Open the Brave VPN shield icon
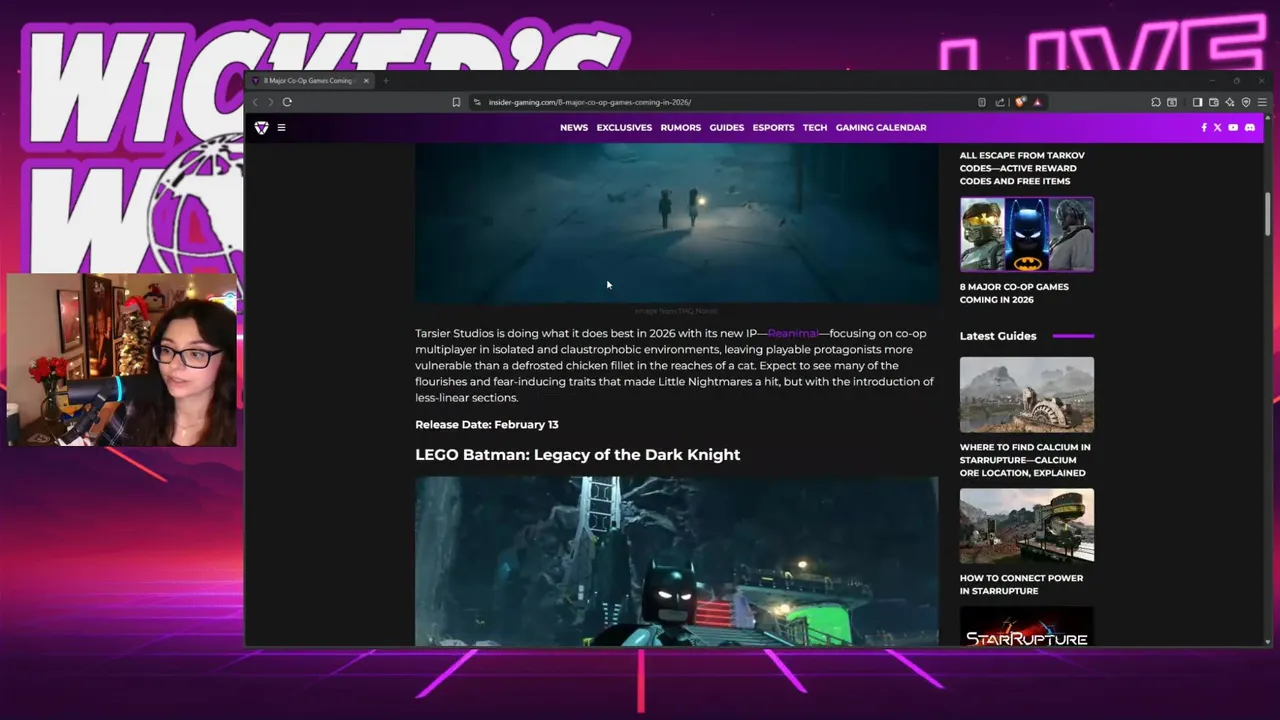This screenshot has width=1280, height=720. [1246, 102]
